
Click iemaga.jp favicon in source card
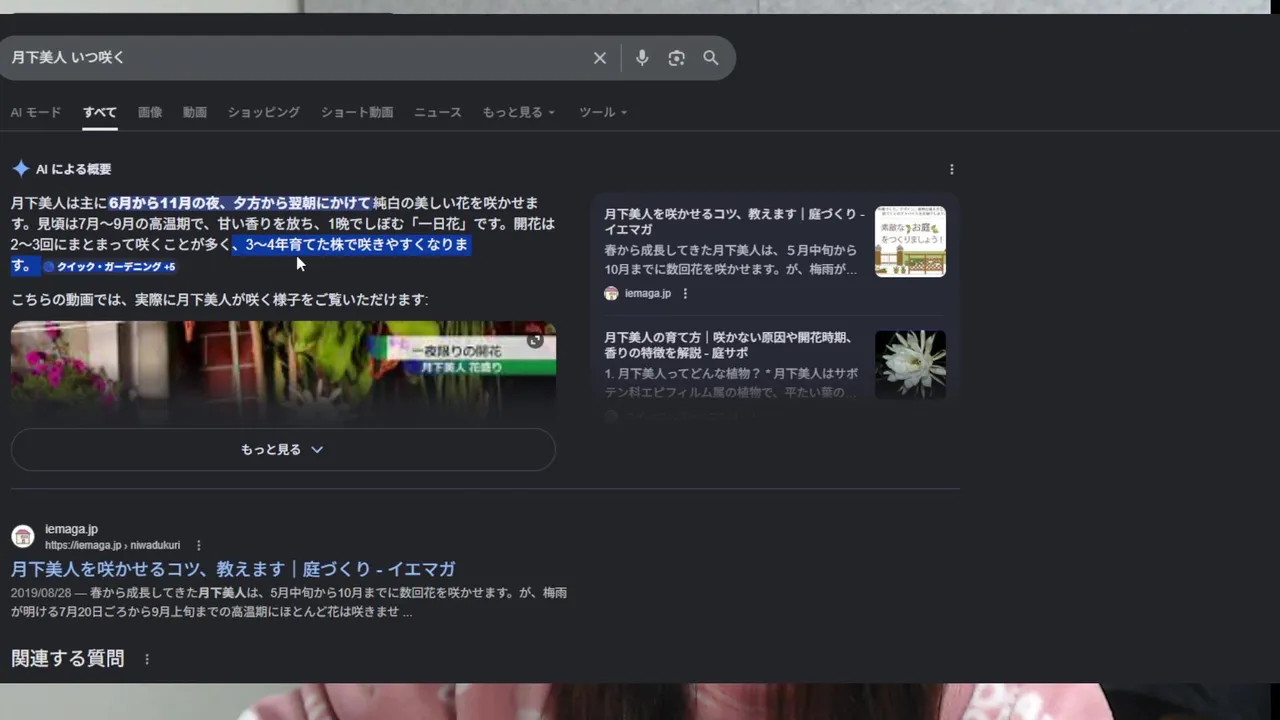pos(611,293)
